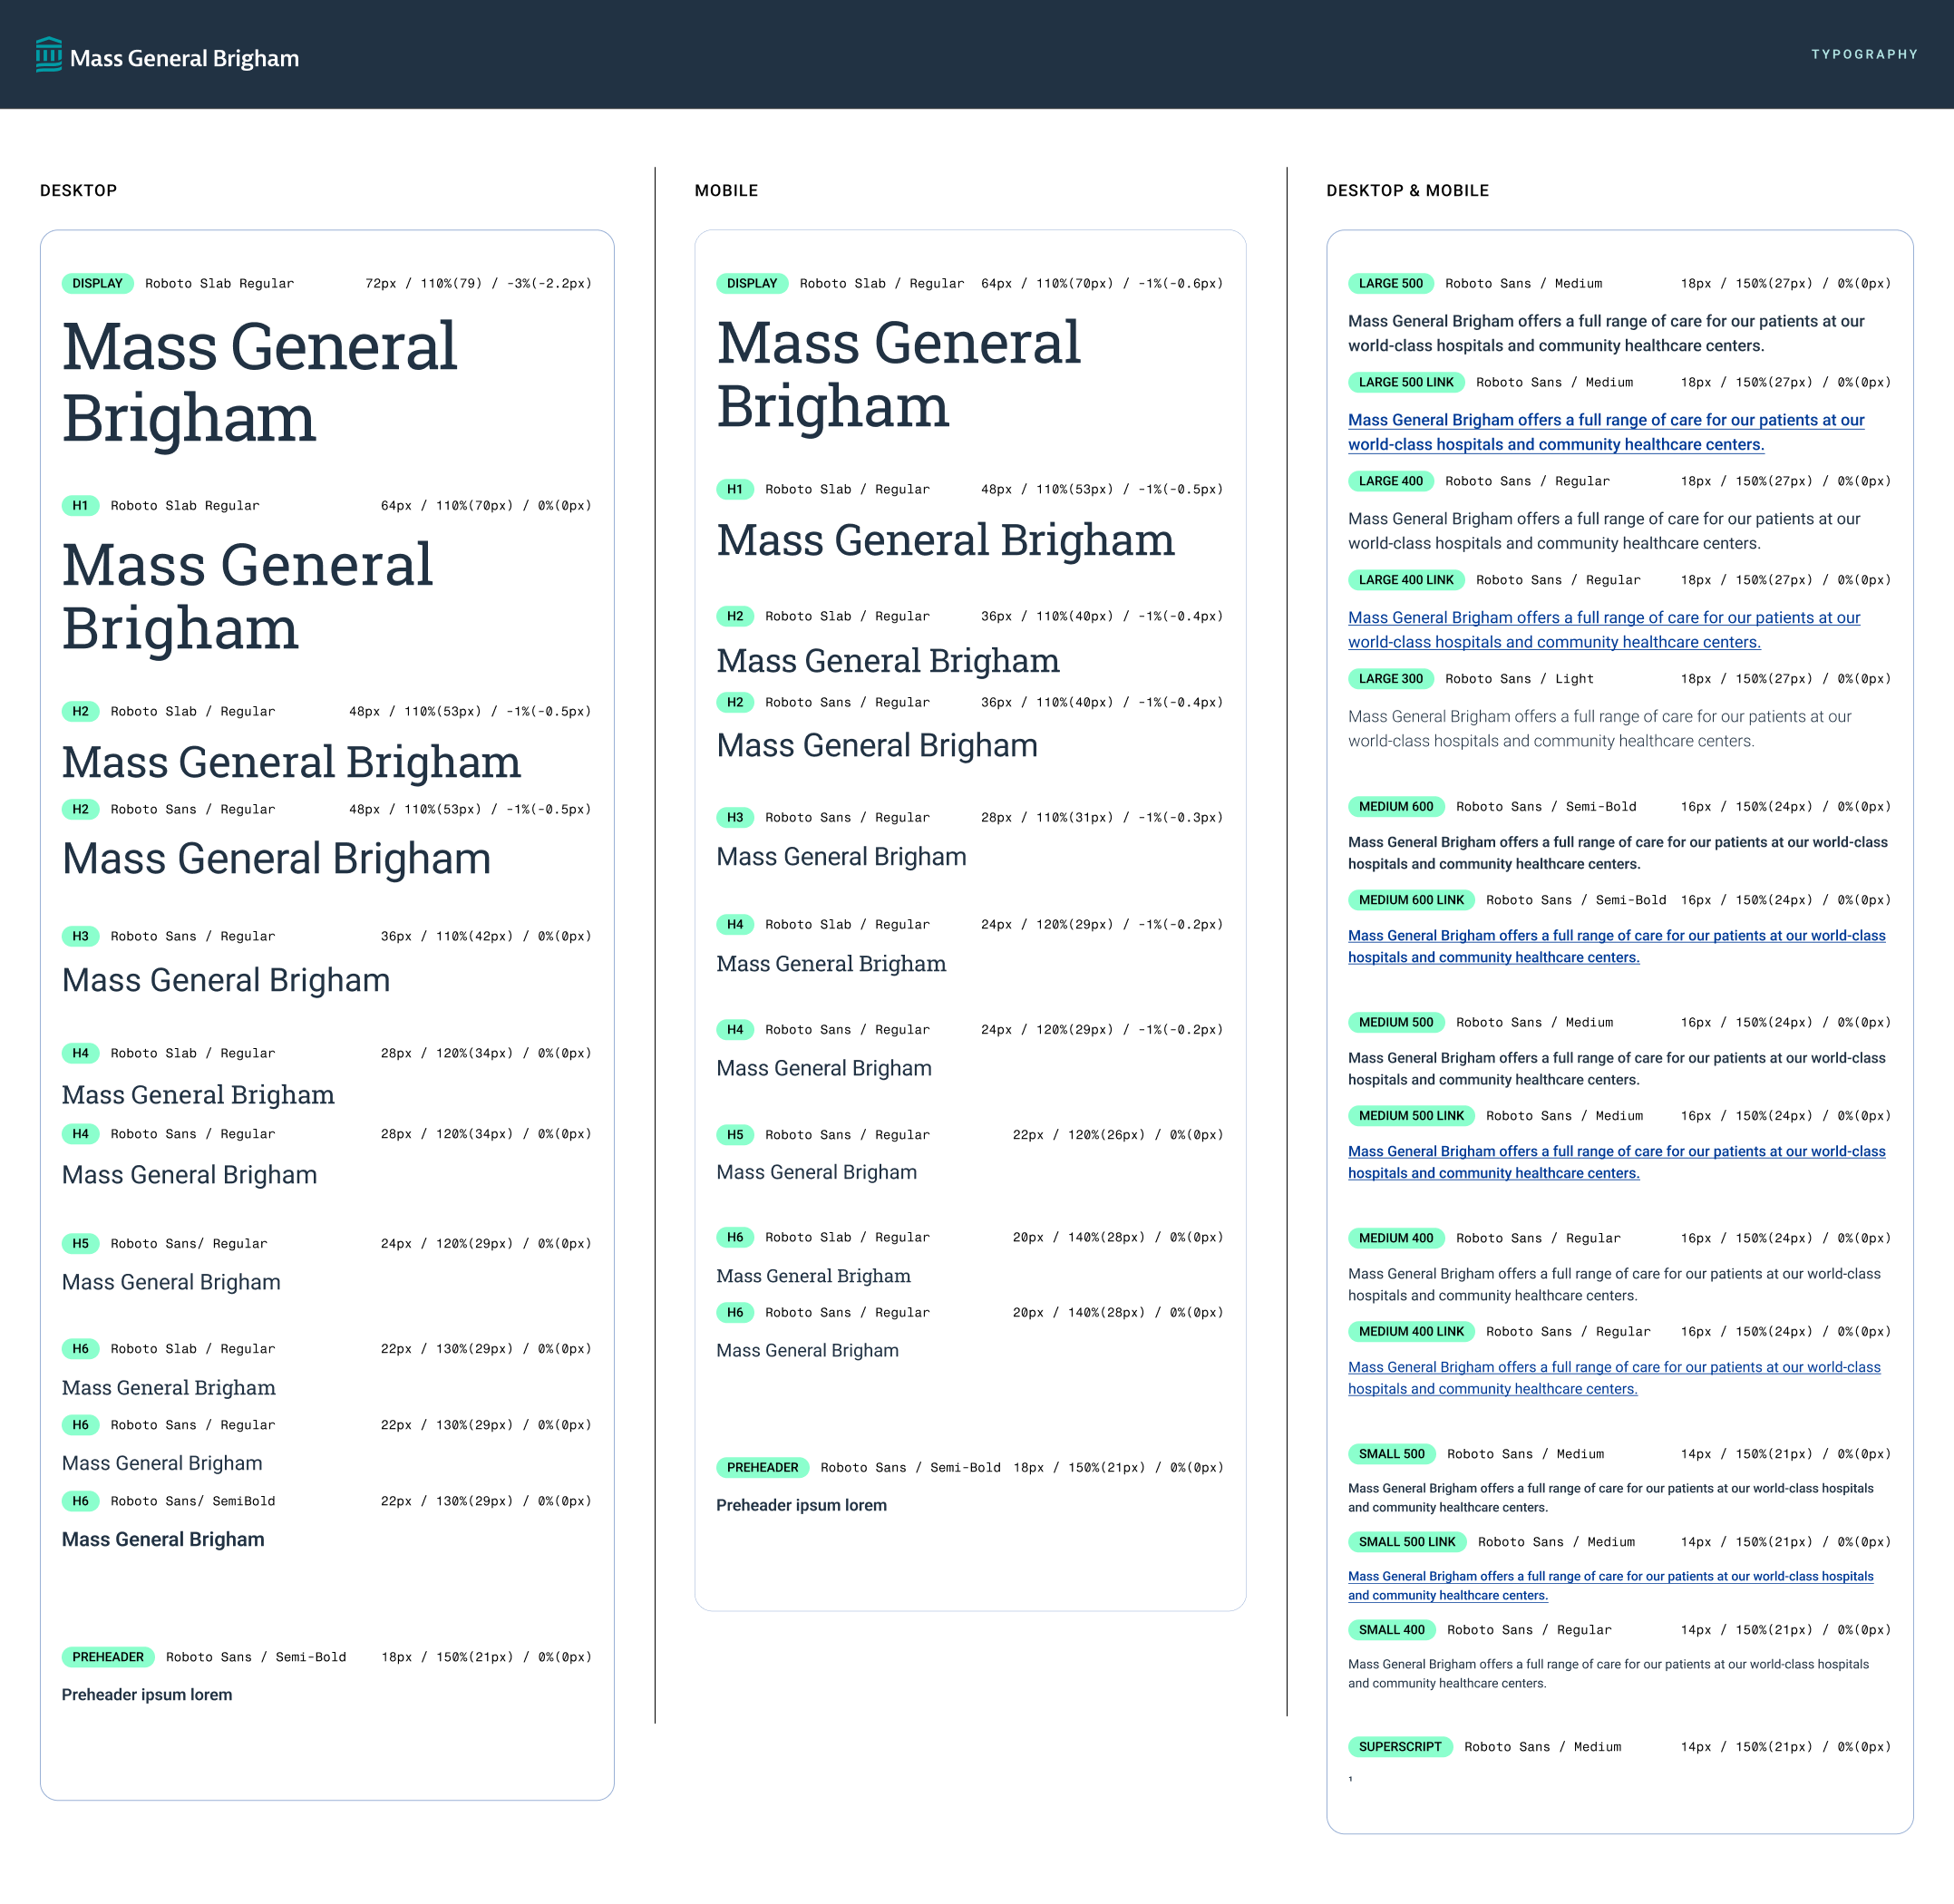Image resolution: width=1954 pixels, height=1904 pixels.
Task: Click the Mobile H1 heading sample
Action: (945, 540)
